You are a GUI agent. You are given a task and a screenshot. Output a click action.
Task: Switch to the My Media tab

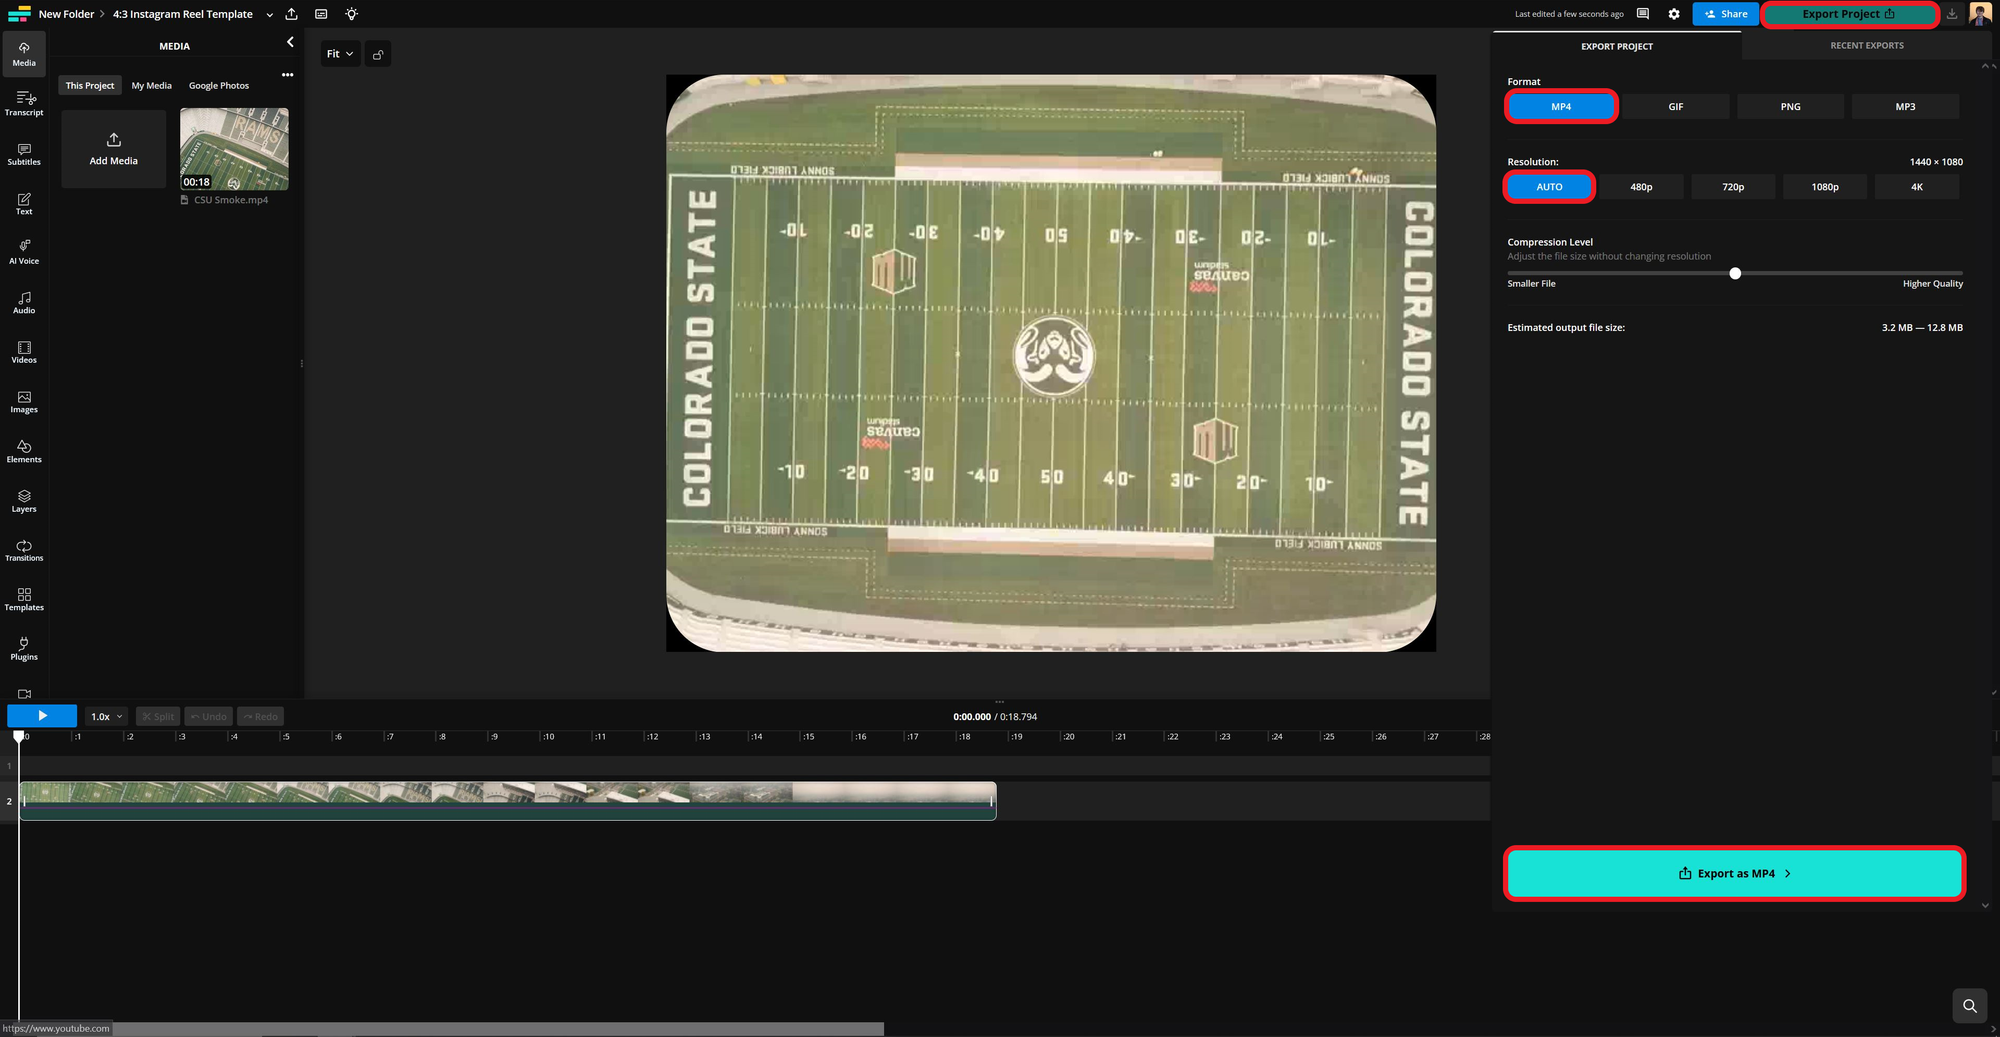pyautogui.click(x=152, y=86)
